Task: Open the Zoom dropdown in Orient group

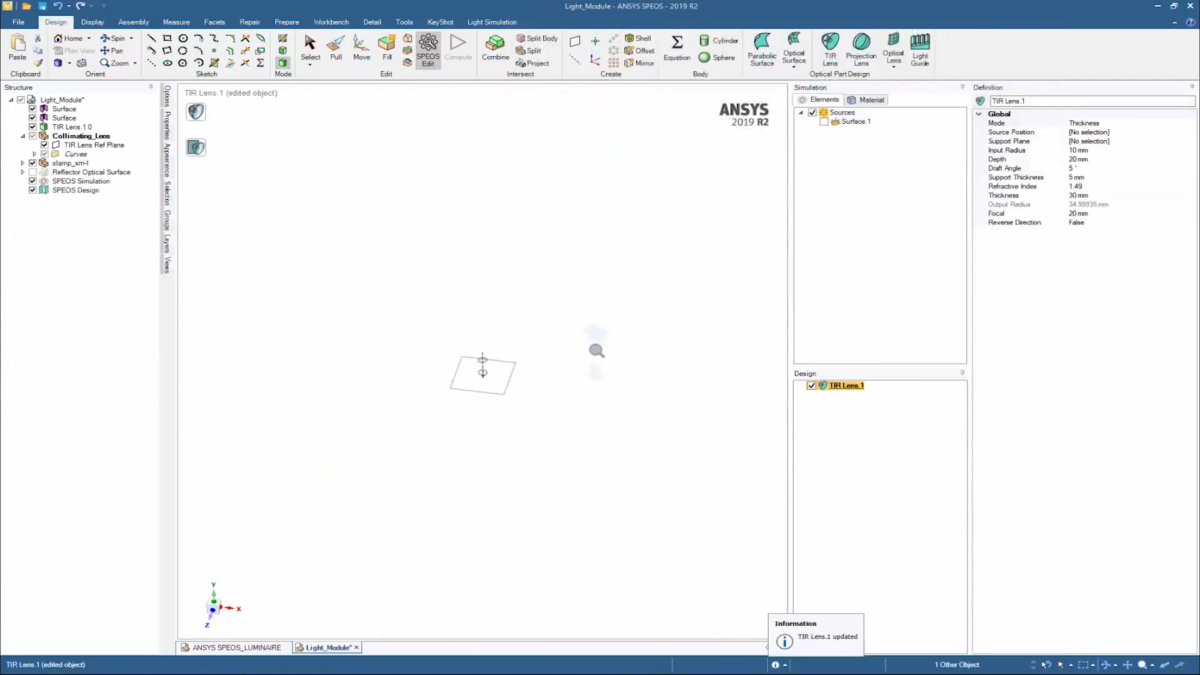Action: tap(135, 63)
